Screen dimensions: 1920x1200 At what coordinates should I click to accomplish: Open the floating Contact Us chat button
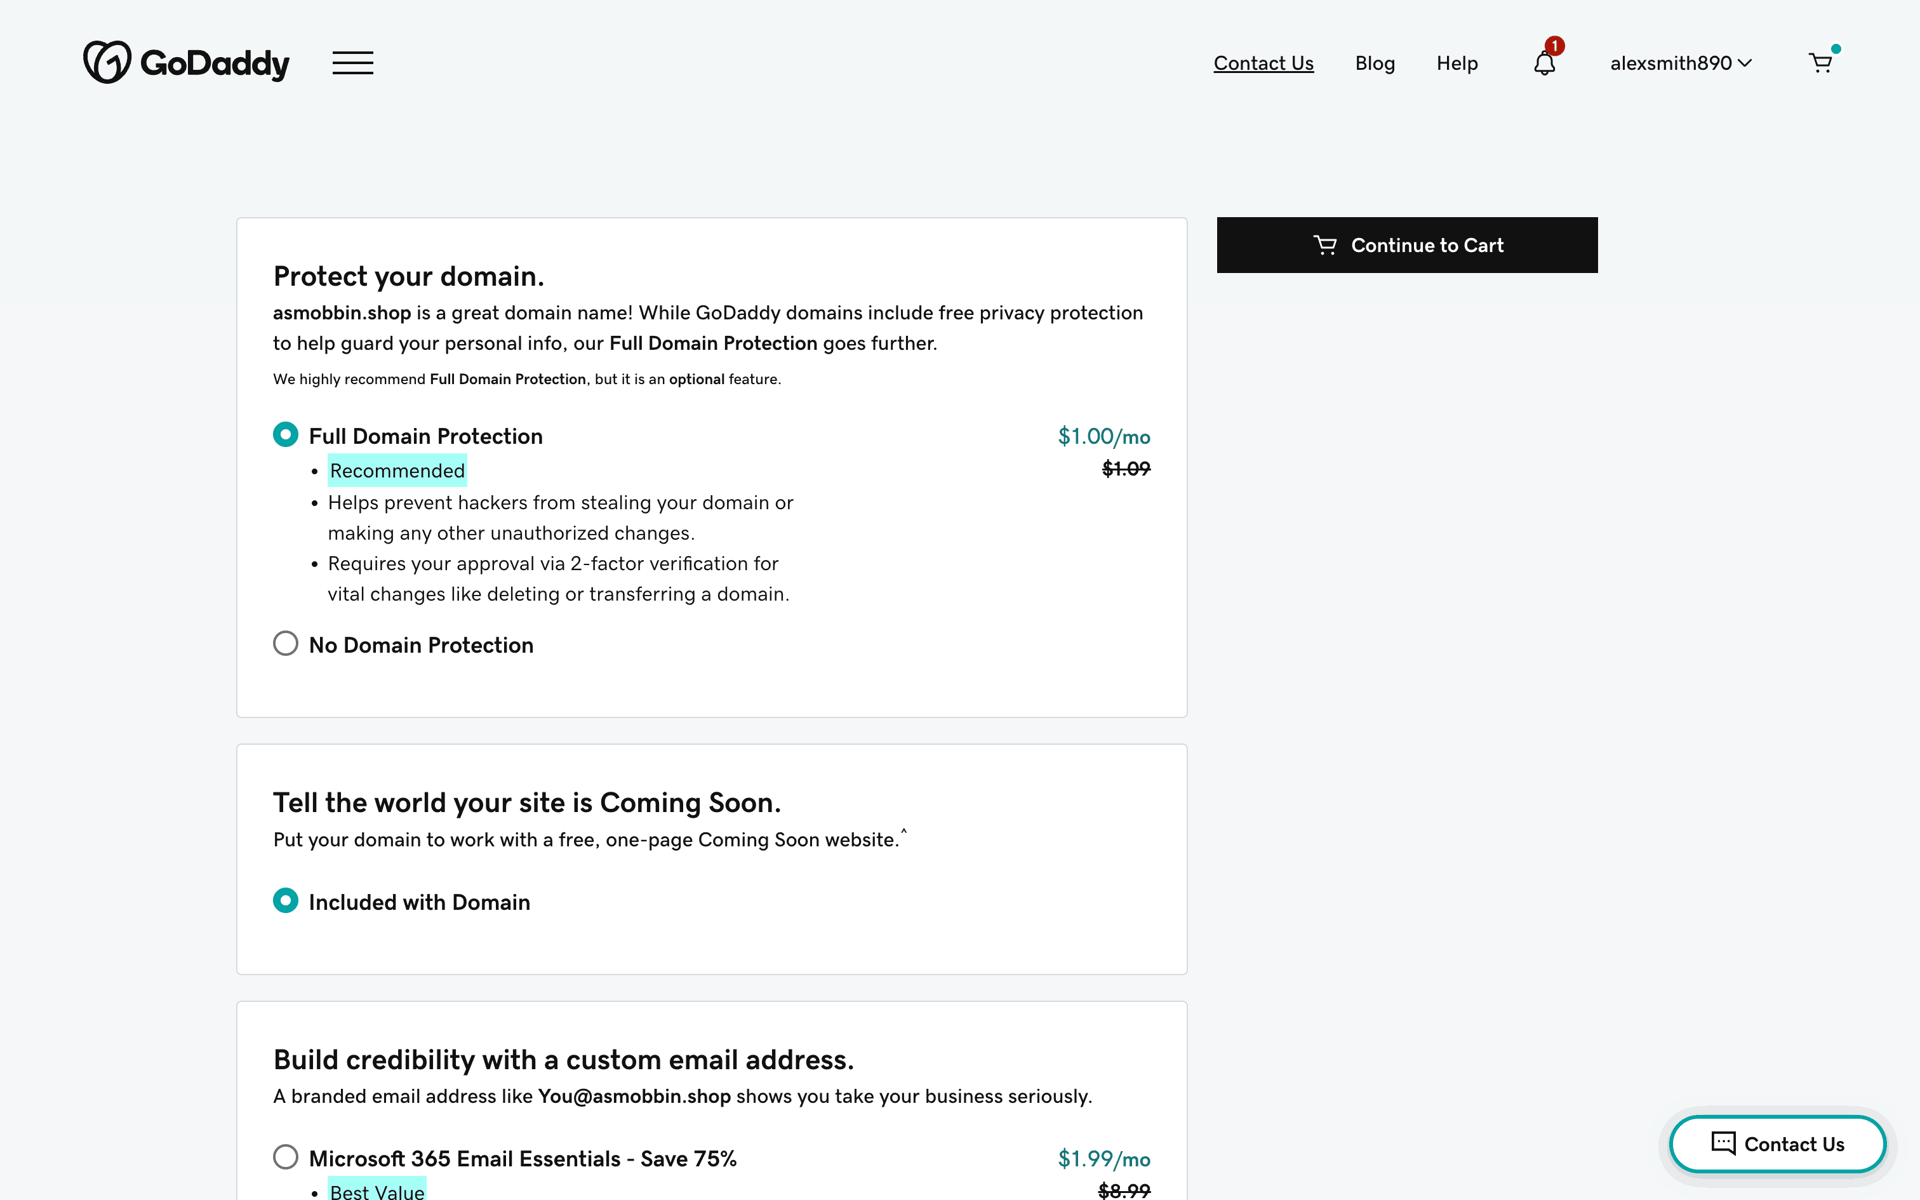pyautogui.click(x=1777, y=1144)
